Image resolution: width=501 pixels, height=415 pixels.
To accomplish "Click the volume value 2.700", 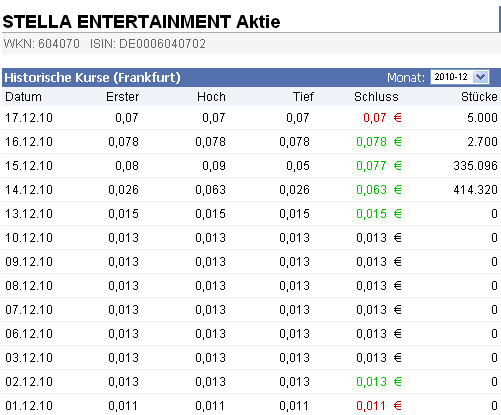I will click(x=482, y=142).
